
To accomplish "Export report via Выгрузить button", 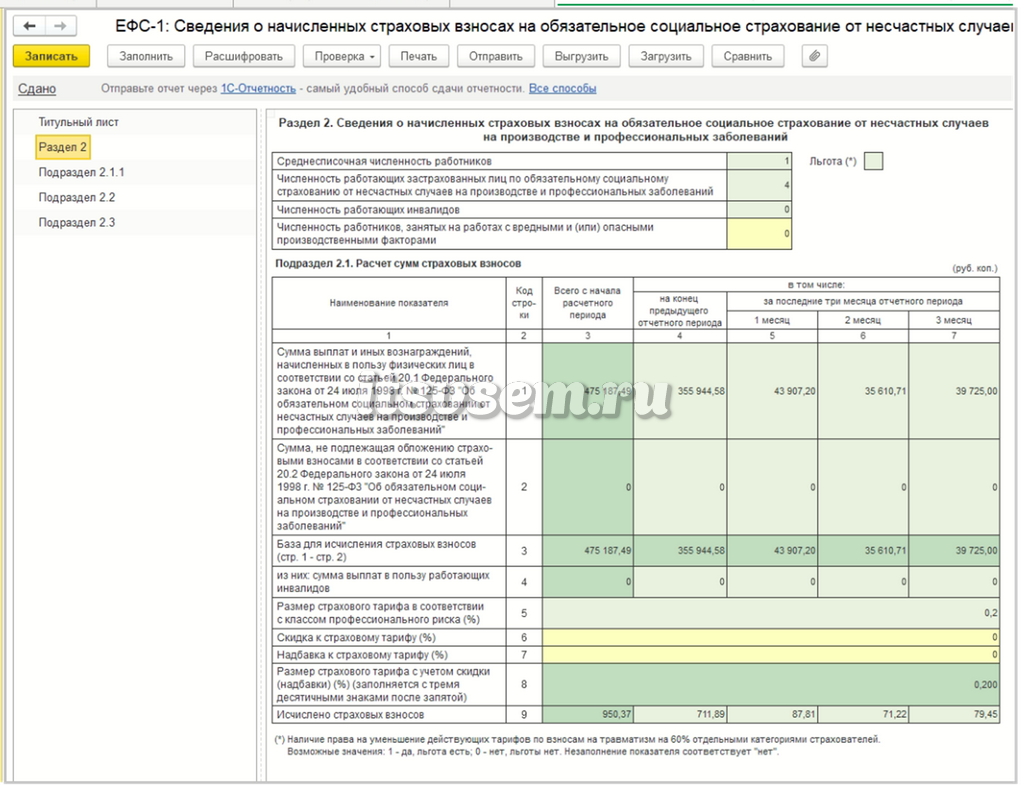I will [x=582, y=56].
